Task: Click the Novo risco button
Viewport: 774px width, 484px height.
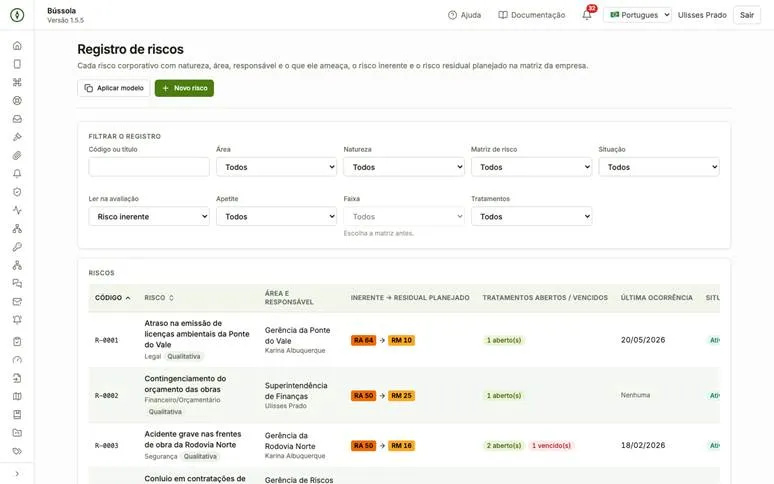Action: point(184,88)
